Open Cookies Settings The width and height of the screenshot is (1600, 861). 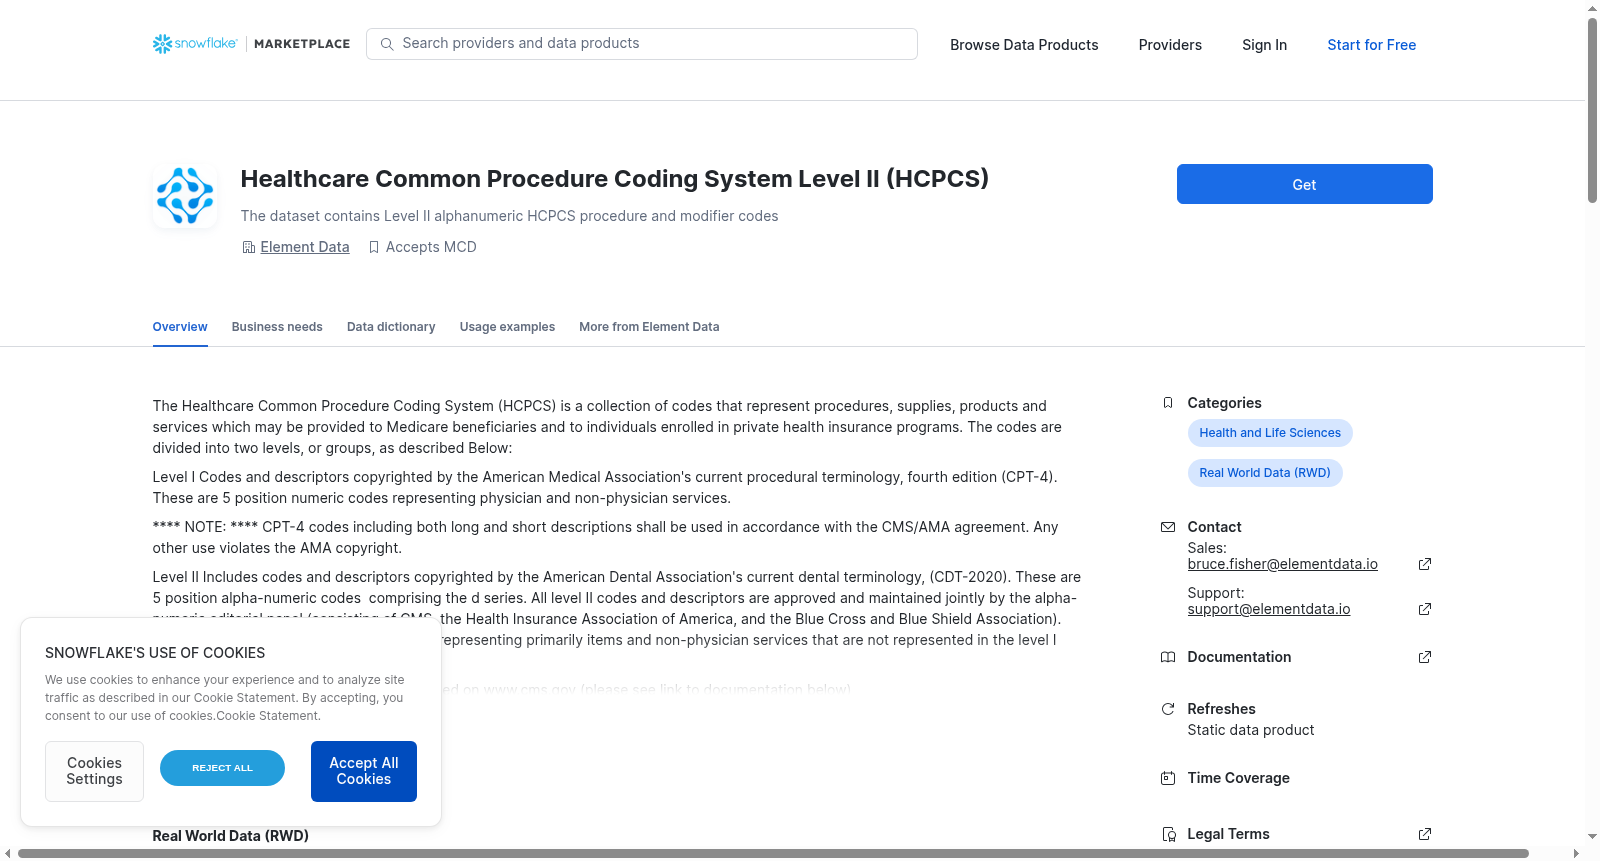pyautogui.click(x=94, y=771)
